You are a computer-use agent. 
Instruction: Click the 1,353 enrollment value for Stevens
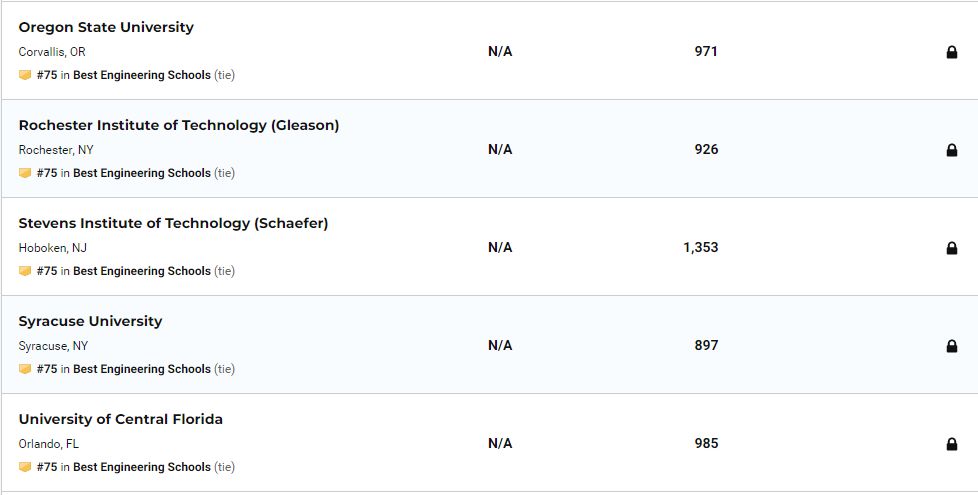coord(700,247)
